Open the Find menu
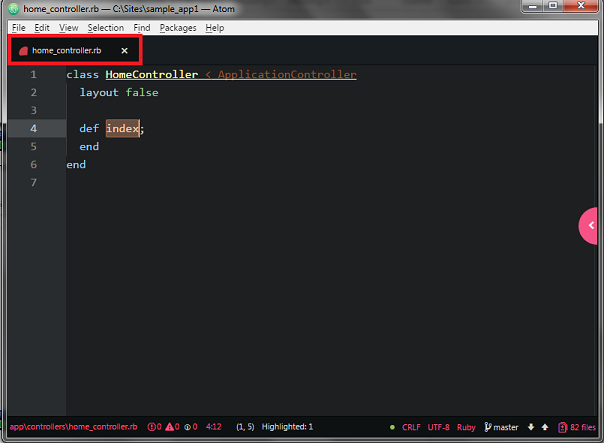Screen dimensions: 604x443 pyautogui.click(x=142, y=28)
